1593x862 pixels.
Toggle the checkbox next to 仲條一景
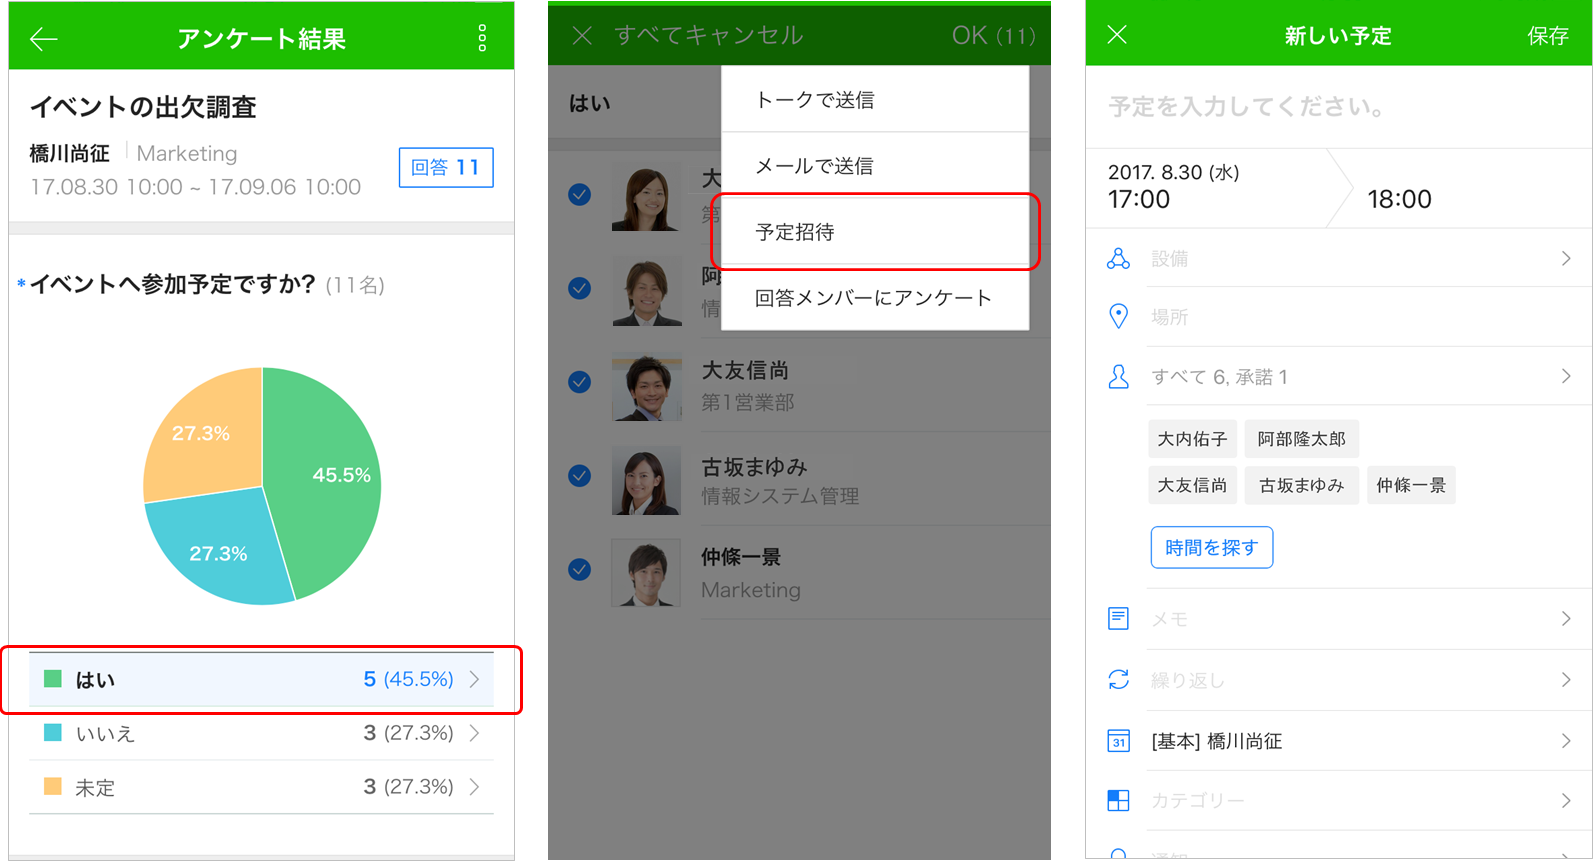pyautogui.click(x=579, y=570)
